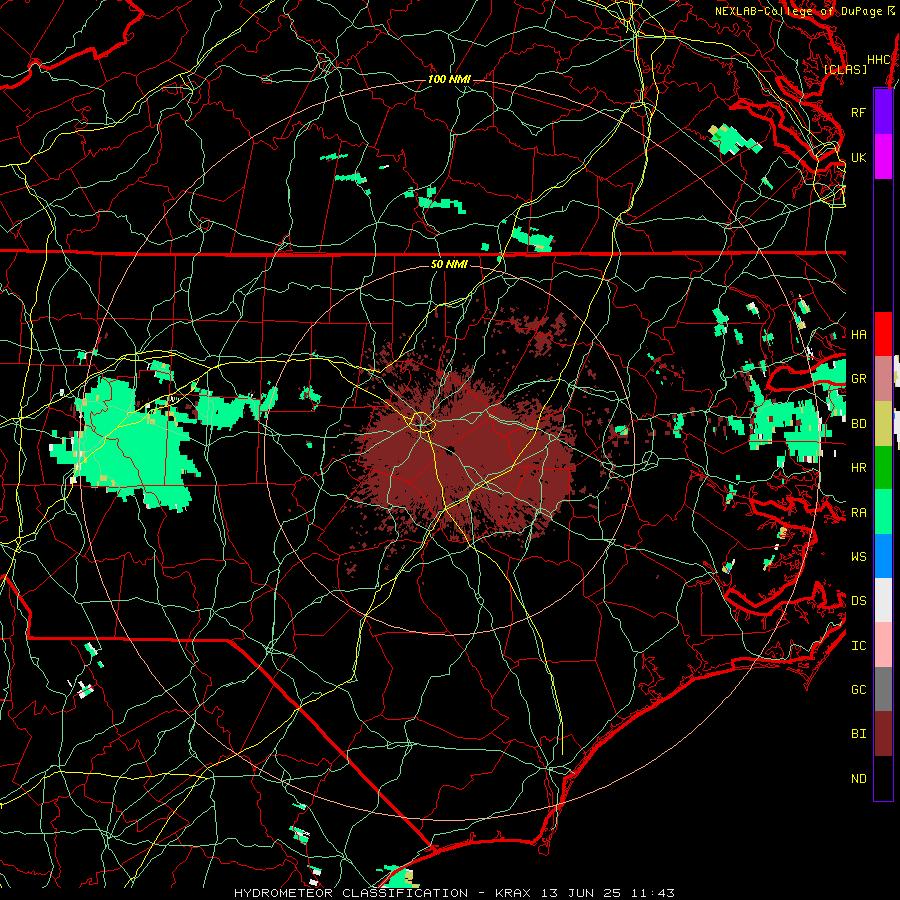Select the gray GC legend swatch
The width and height of the screenshot is (900, 900).
click(x=883, y=689)
